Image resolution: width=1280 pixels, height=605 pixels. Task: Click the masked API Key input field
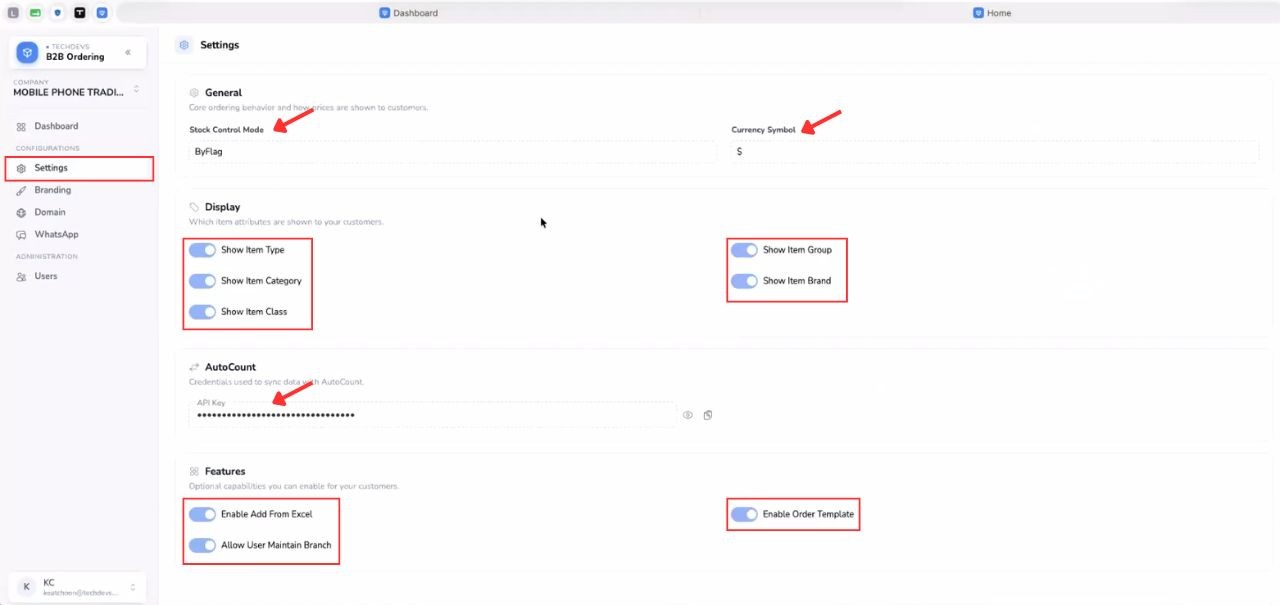point(433,415)
